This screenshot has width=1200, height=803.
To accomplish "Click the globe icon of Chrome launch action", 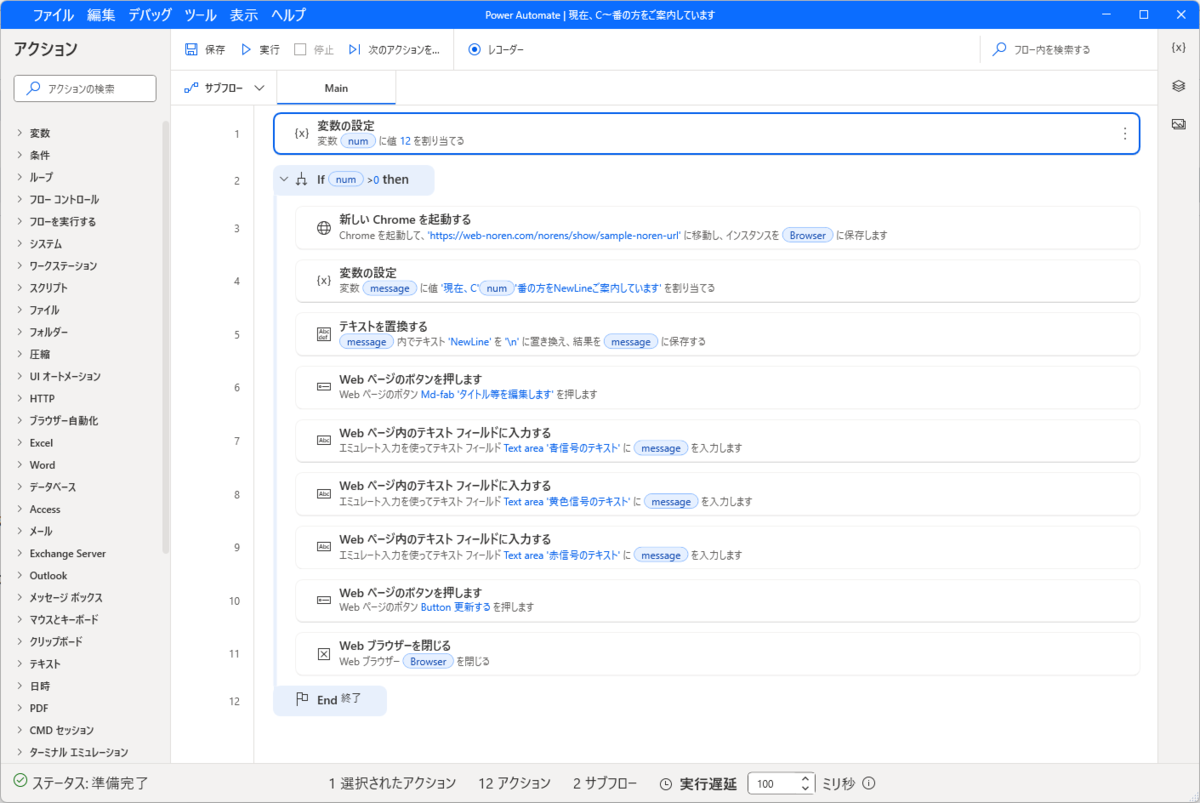I will click(x=323, y=227).
